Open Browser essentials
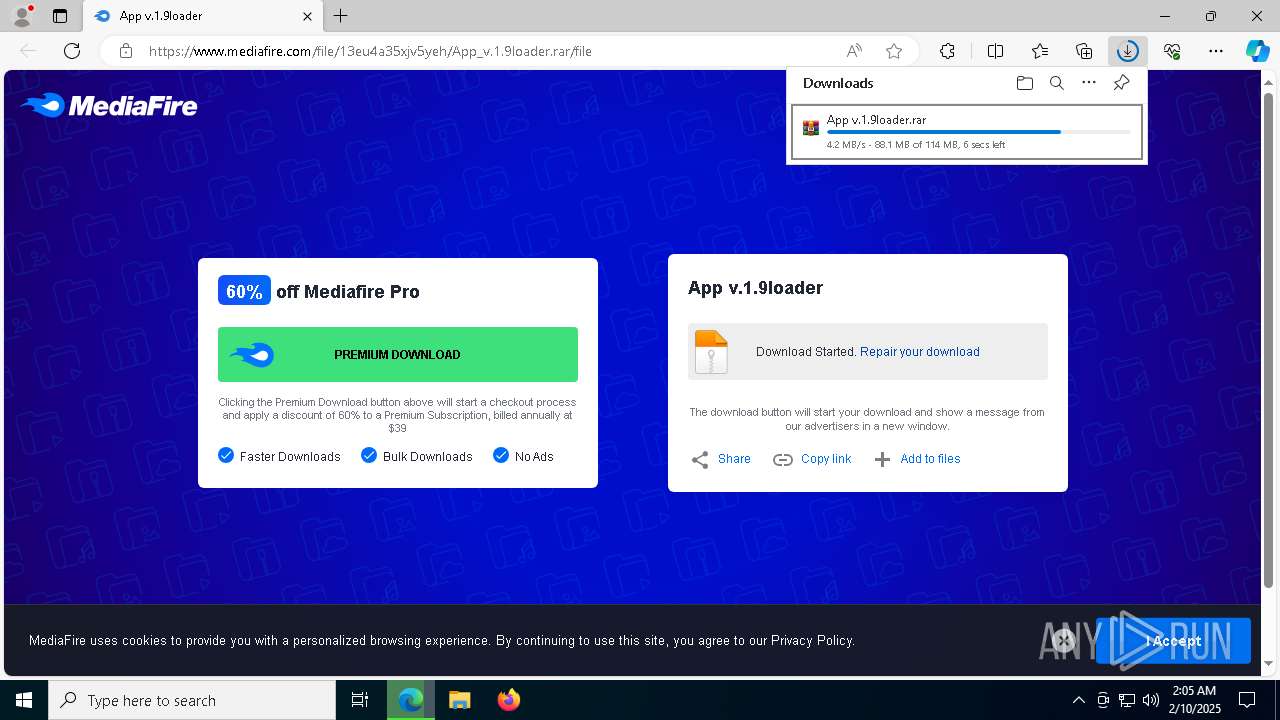Viewport: 1280px width, 720px height. [x=1172, y=51]
